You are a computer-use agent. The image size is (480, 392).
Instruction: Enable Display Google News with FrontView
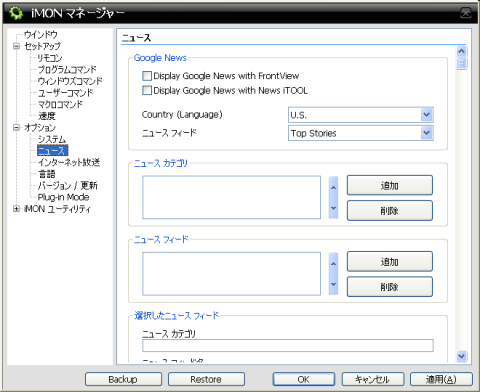pyautogui.click(x=147, y=76)
